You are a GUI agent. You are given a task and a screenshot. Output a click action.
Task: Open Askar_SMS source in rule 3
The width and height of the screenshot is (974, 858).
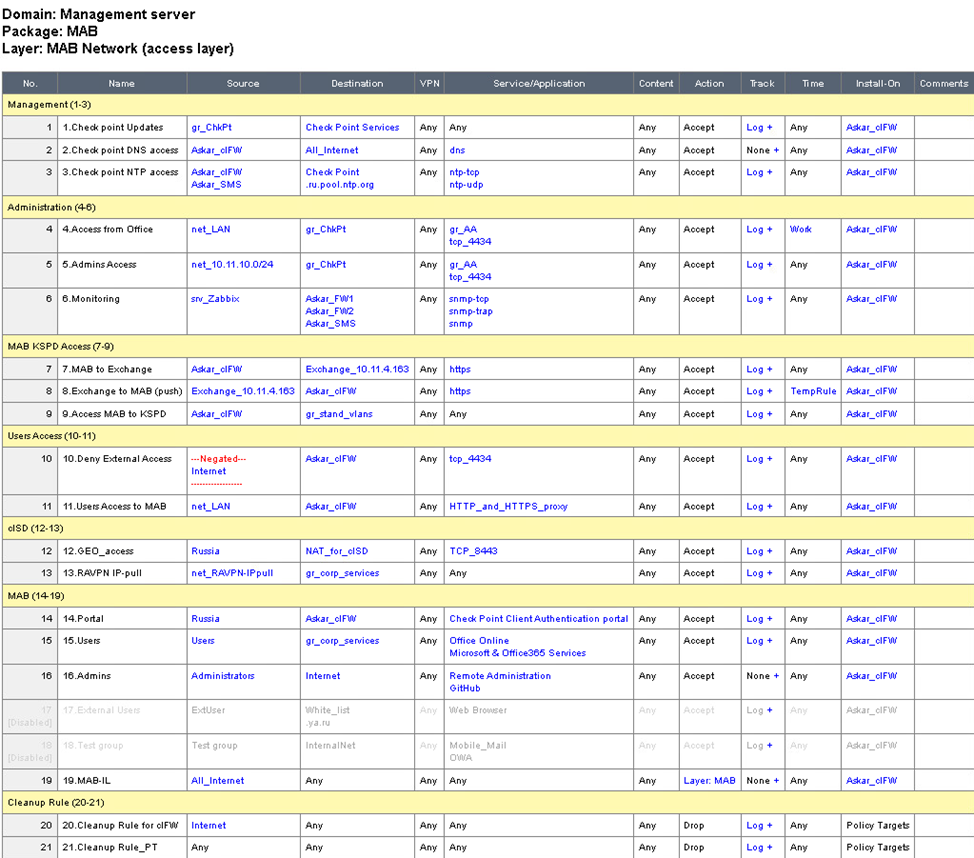pos(216,185)
